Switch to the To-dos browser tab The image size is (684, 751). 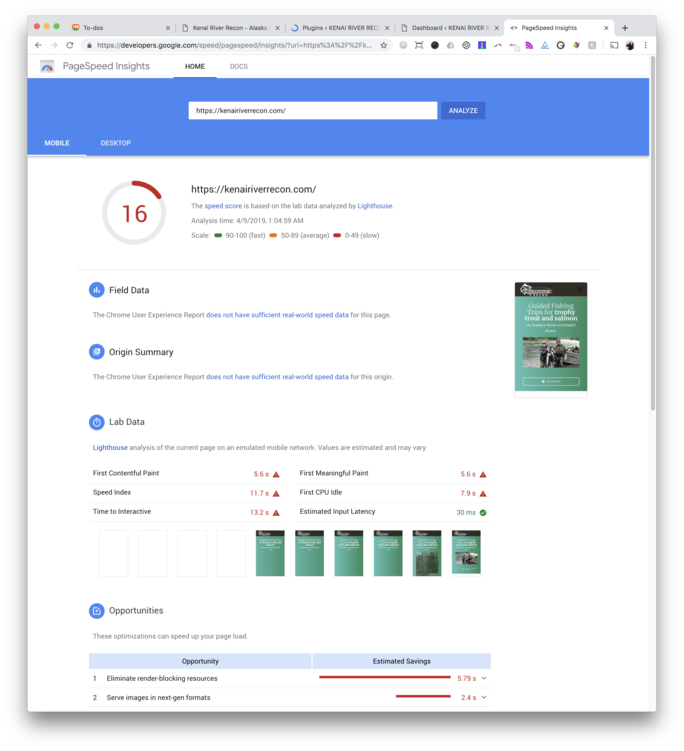120,28
